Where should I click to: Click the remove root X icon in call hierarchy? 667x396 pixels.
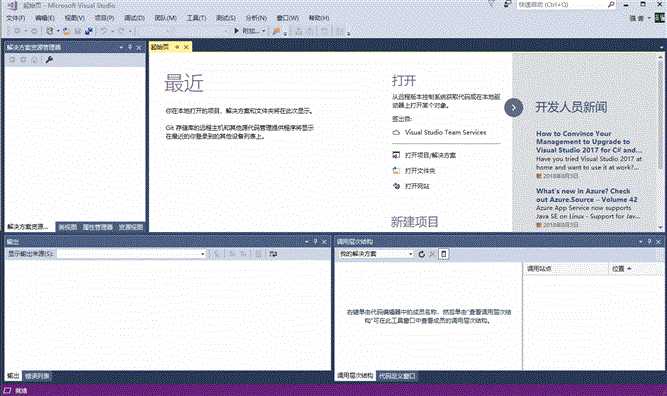tap(433, 254)
